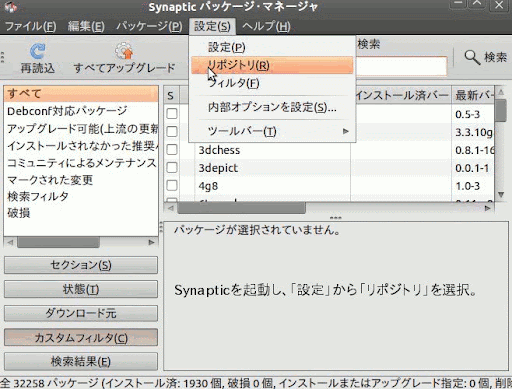Click version cell 0.0.1-1
Screen dimensions: 512x389
[472, 168]
